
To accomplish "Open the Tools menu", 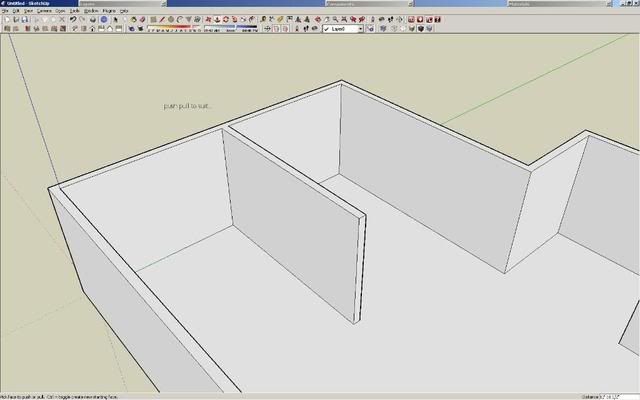I will (74, 11).
